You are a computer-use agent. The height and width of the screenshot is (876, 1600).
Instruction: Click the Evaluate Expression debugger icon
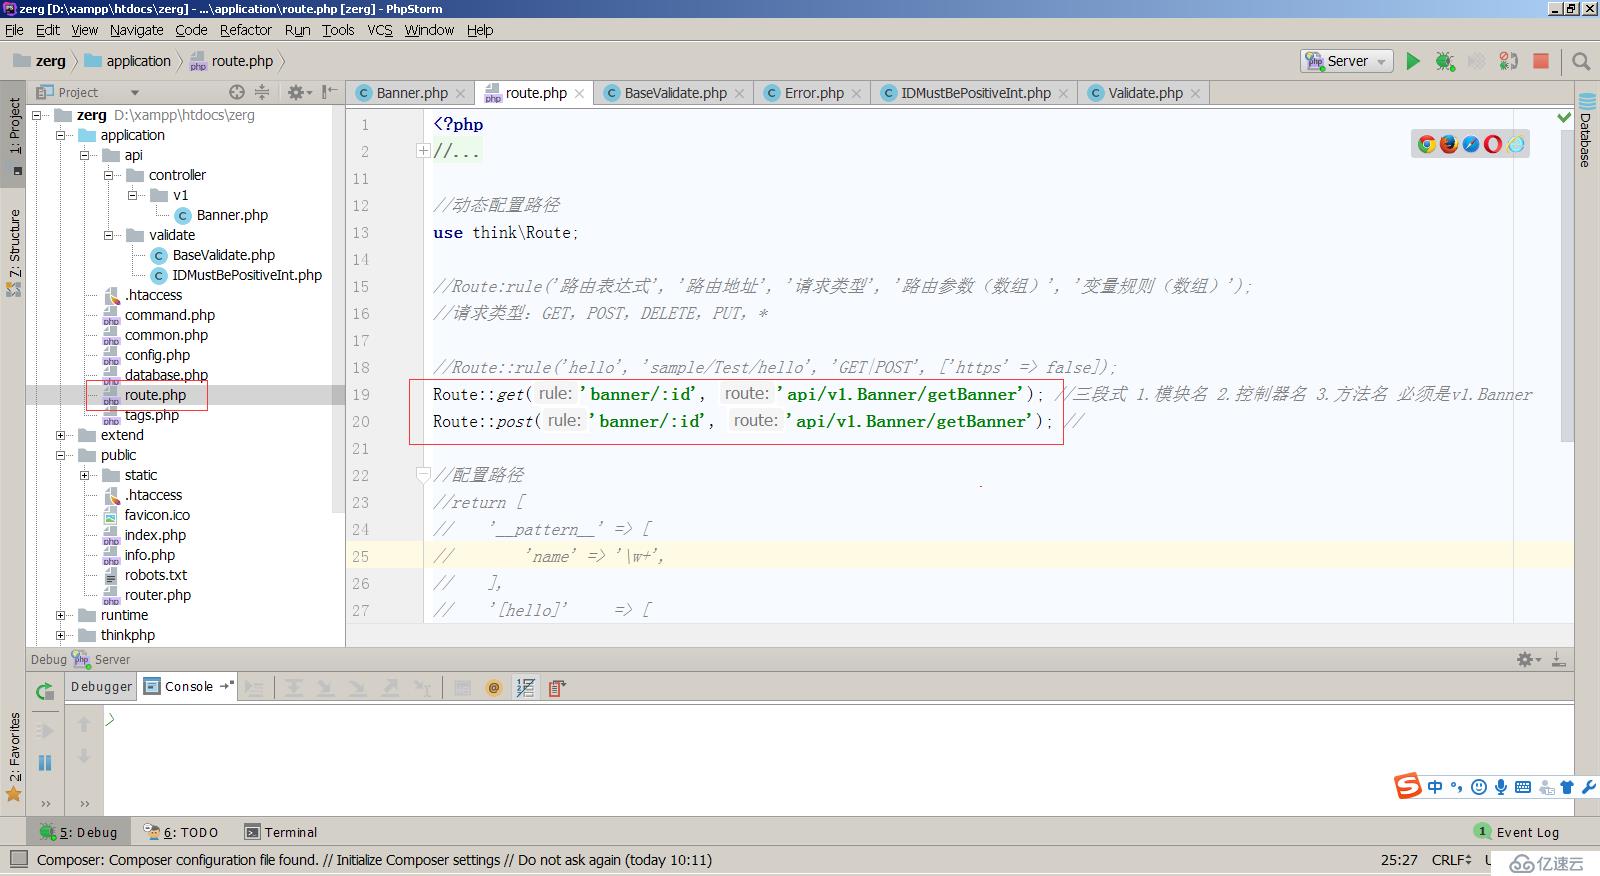click(462, 688)
